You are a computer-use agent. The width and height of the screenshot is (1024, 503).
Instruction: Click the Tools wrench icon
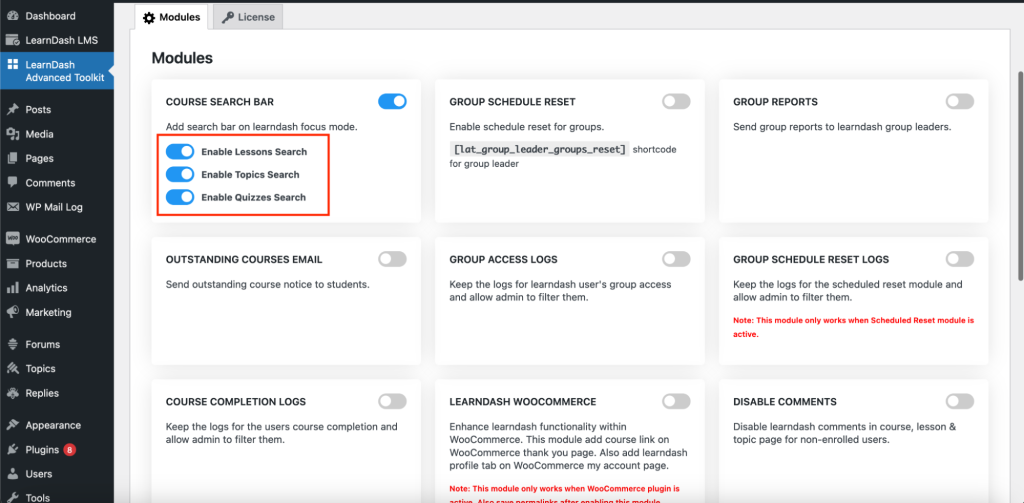12,498
